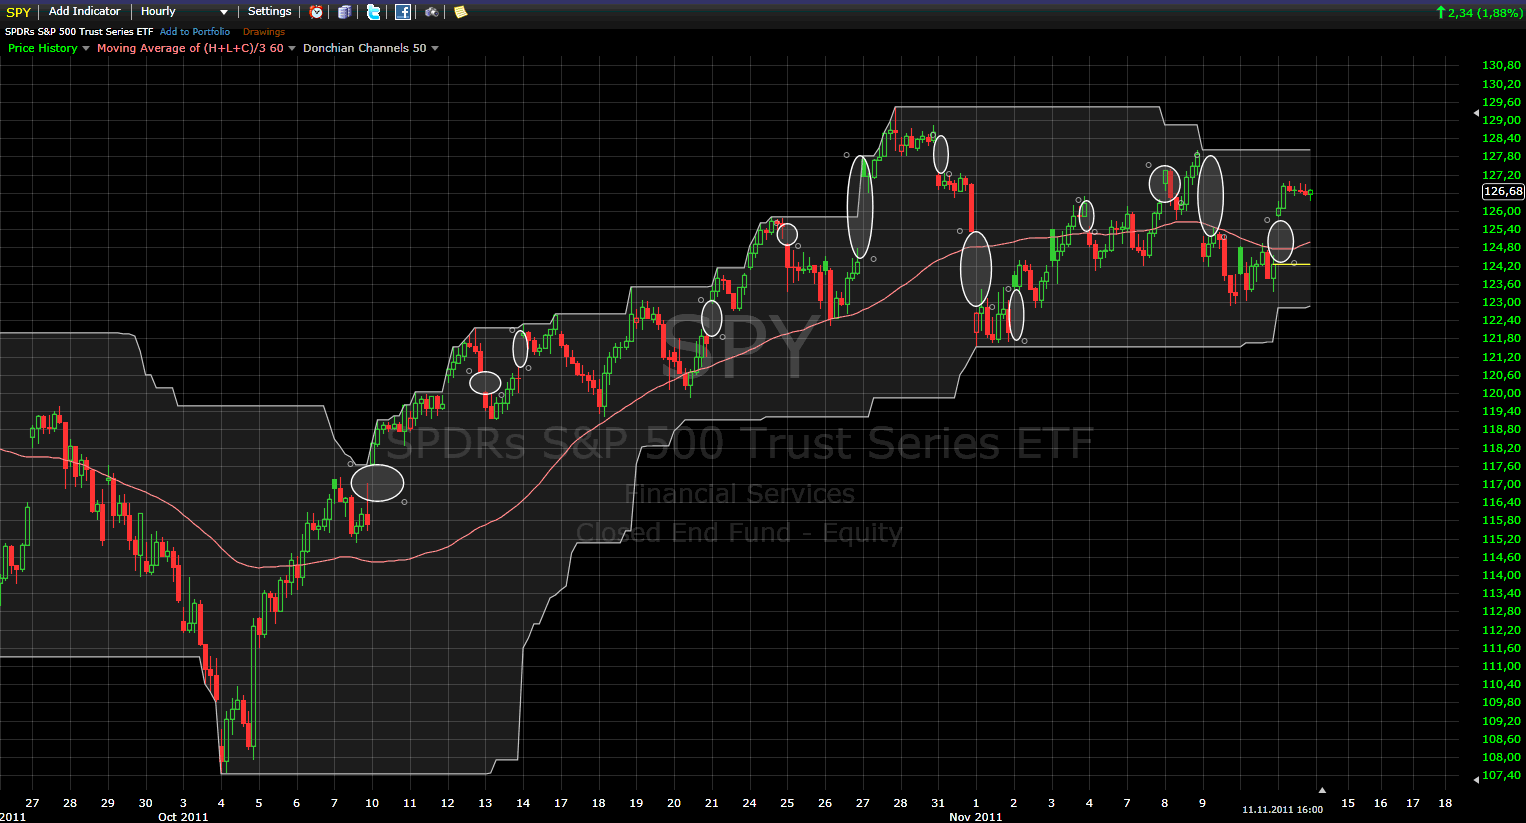This screenshot has width=1526, height=823.
Task: Click the database stack icon in toolbar
Action: tap(344, 12)
